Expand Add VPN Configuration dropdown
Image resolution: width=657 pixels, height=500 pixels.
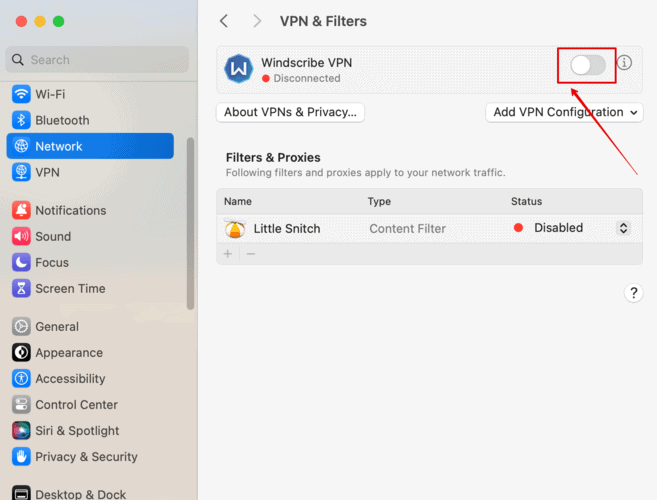[x=564, y=112]
